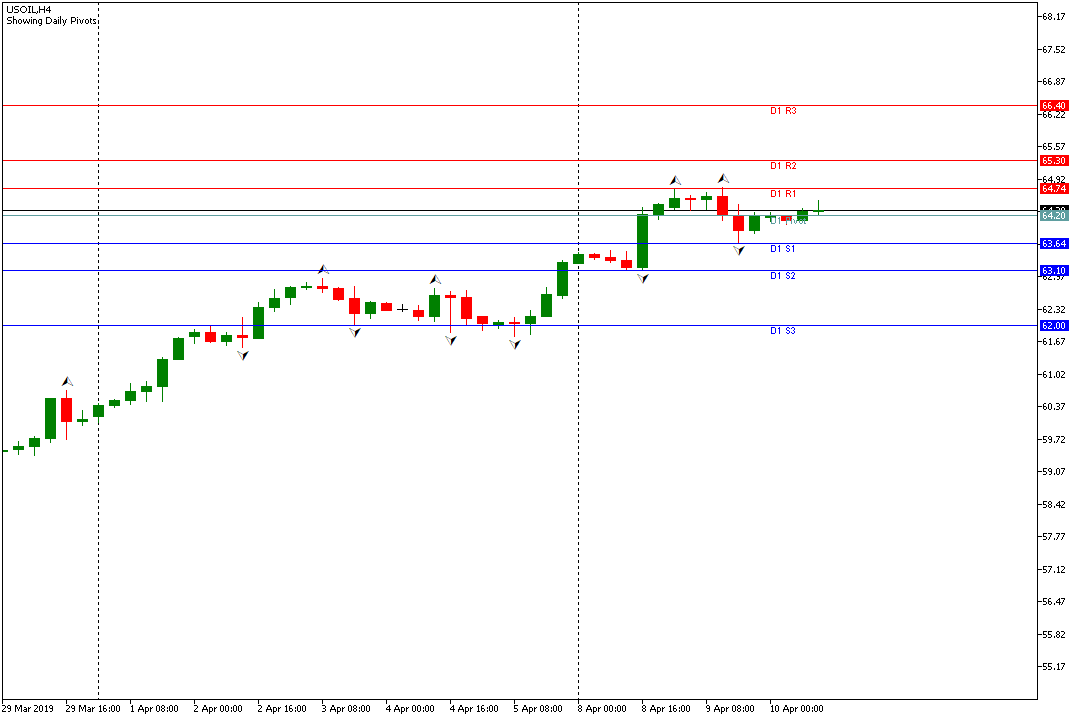Click the red 66.40 price tag

(1053, 105)
